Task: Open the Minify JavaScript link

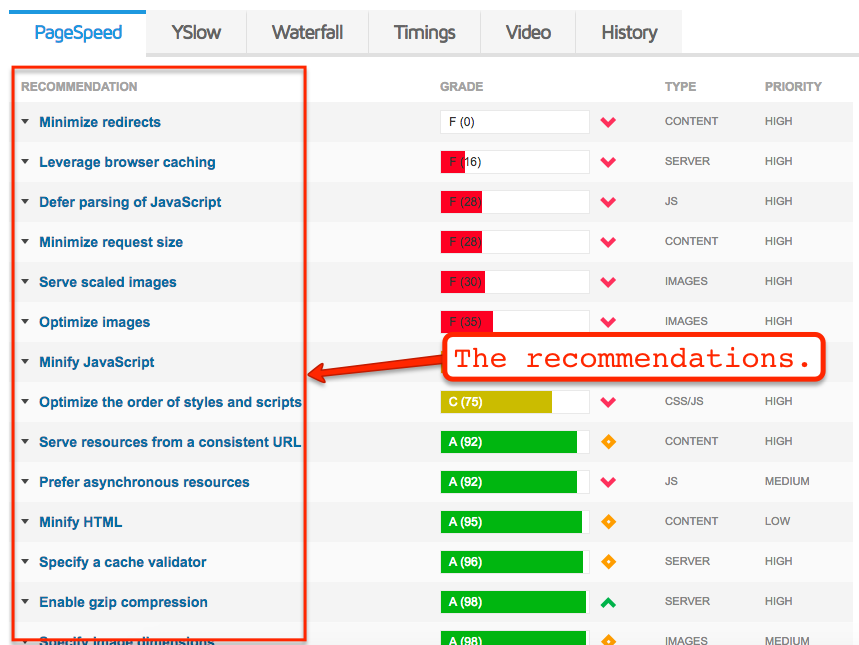Action: pos(97,362)
